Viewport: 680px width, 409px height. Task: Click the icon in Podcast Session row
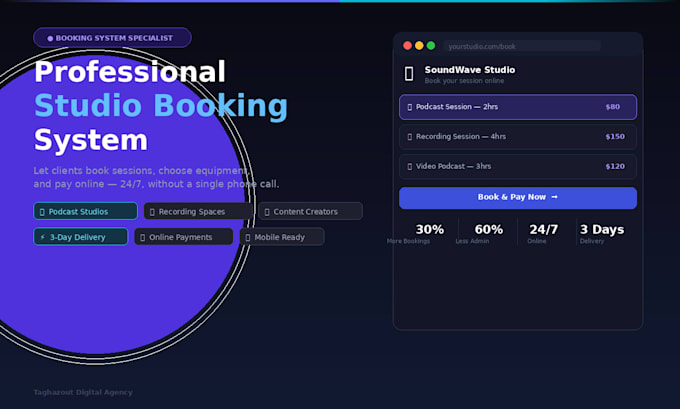pos(410,107)
